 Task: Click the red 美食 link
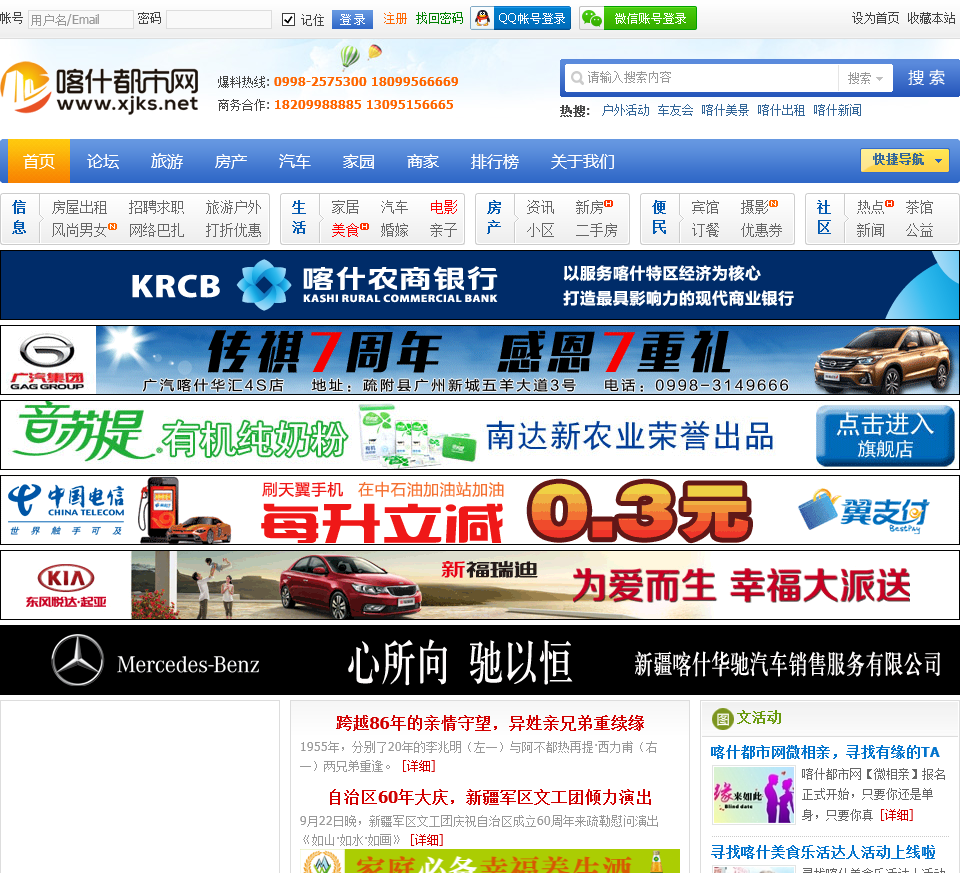point(345,230)
